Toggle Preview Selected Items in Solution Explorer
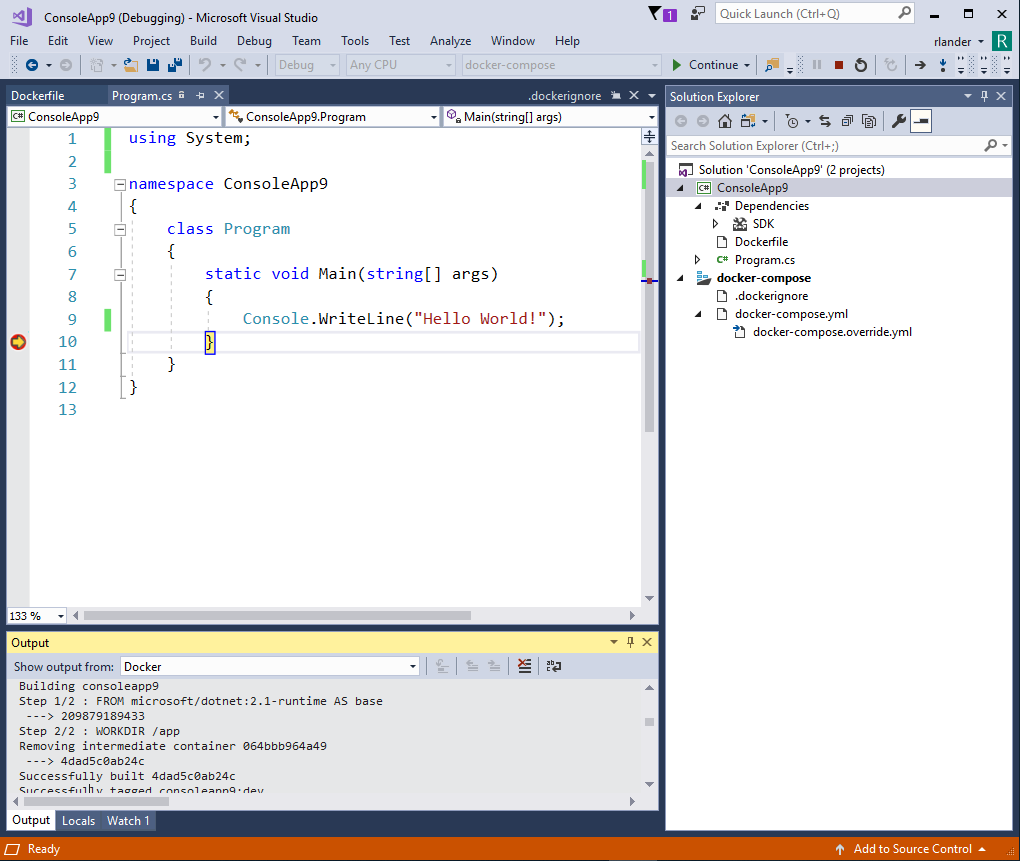Screen dimensions: 1020x861 (921, 121)
